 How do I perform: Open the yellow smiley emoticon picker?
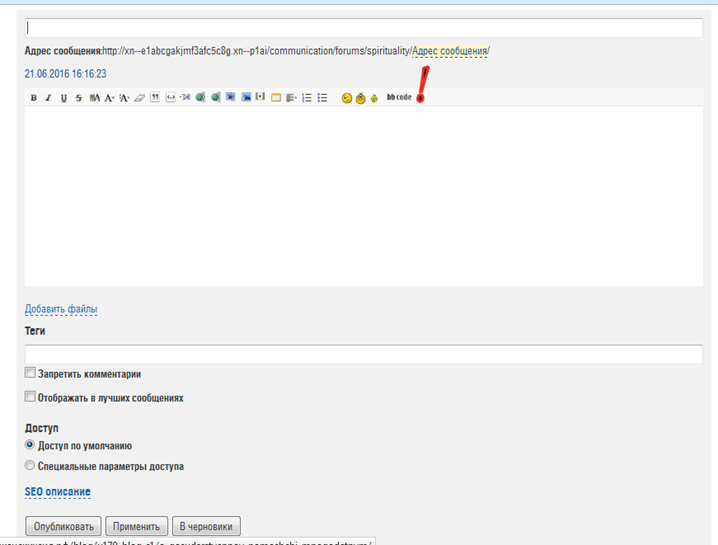(347, 98)
